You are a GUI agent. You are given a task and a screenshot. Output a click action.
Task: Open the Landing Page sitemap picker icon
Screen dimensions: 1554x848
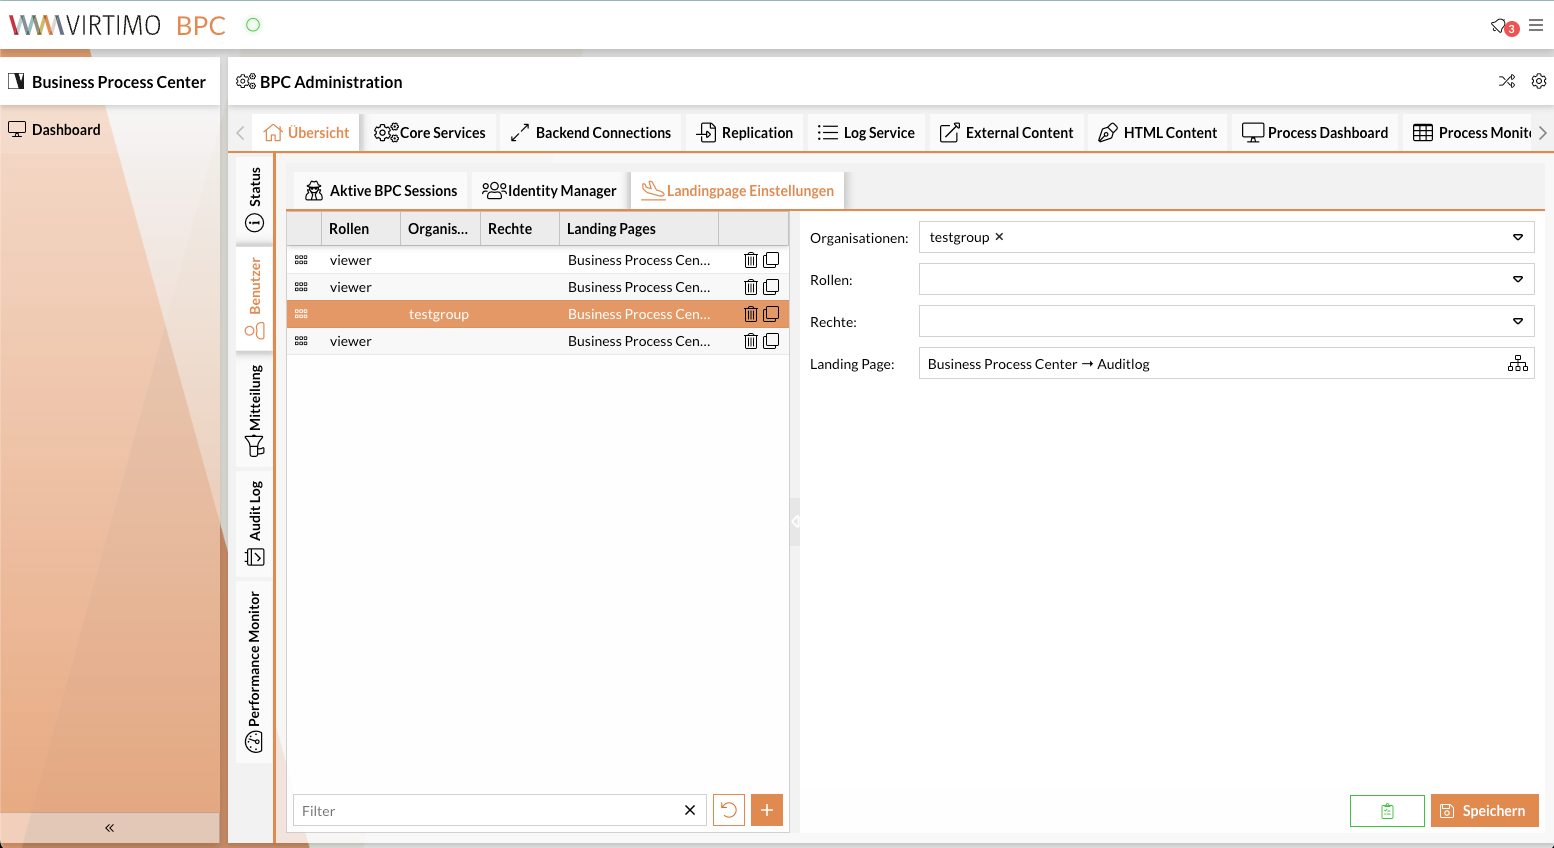(x=1517, y=364)
